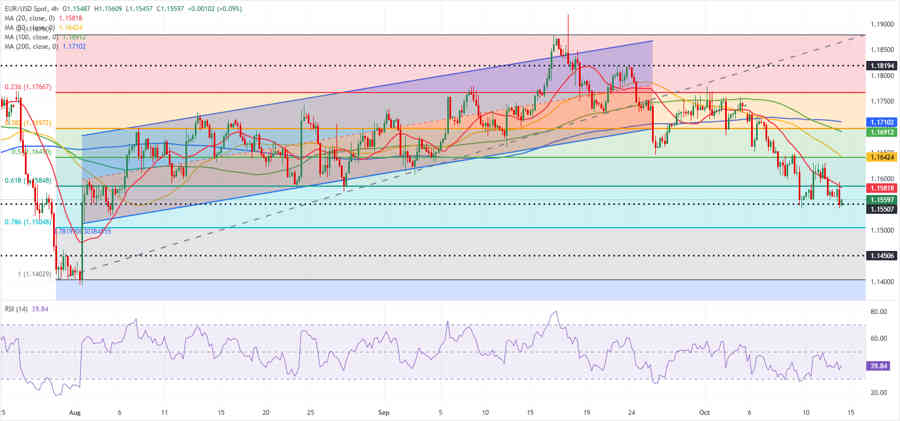
Task: Click the Oct label on time axis
Action: click(x=703, y=411)
